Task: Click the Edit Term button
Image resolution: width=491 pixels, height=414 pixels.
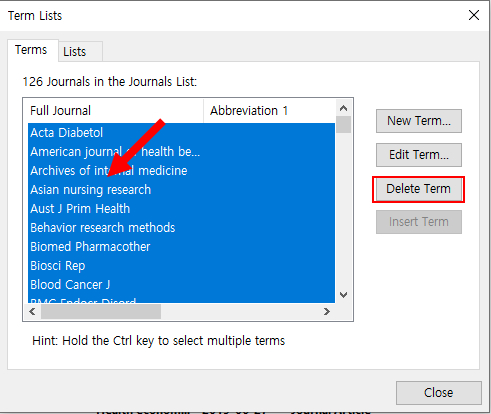Action: [x=419, y=155]
